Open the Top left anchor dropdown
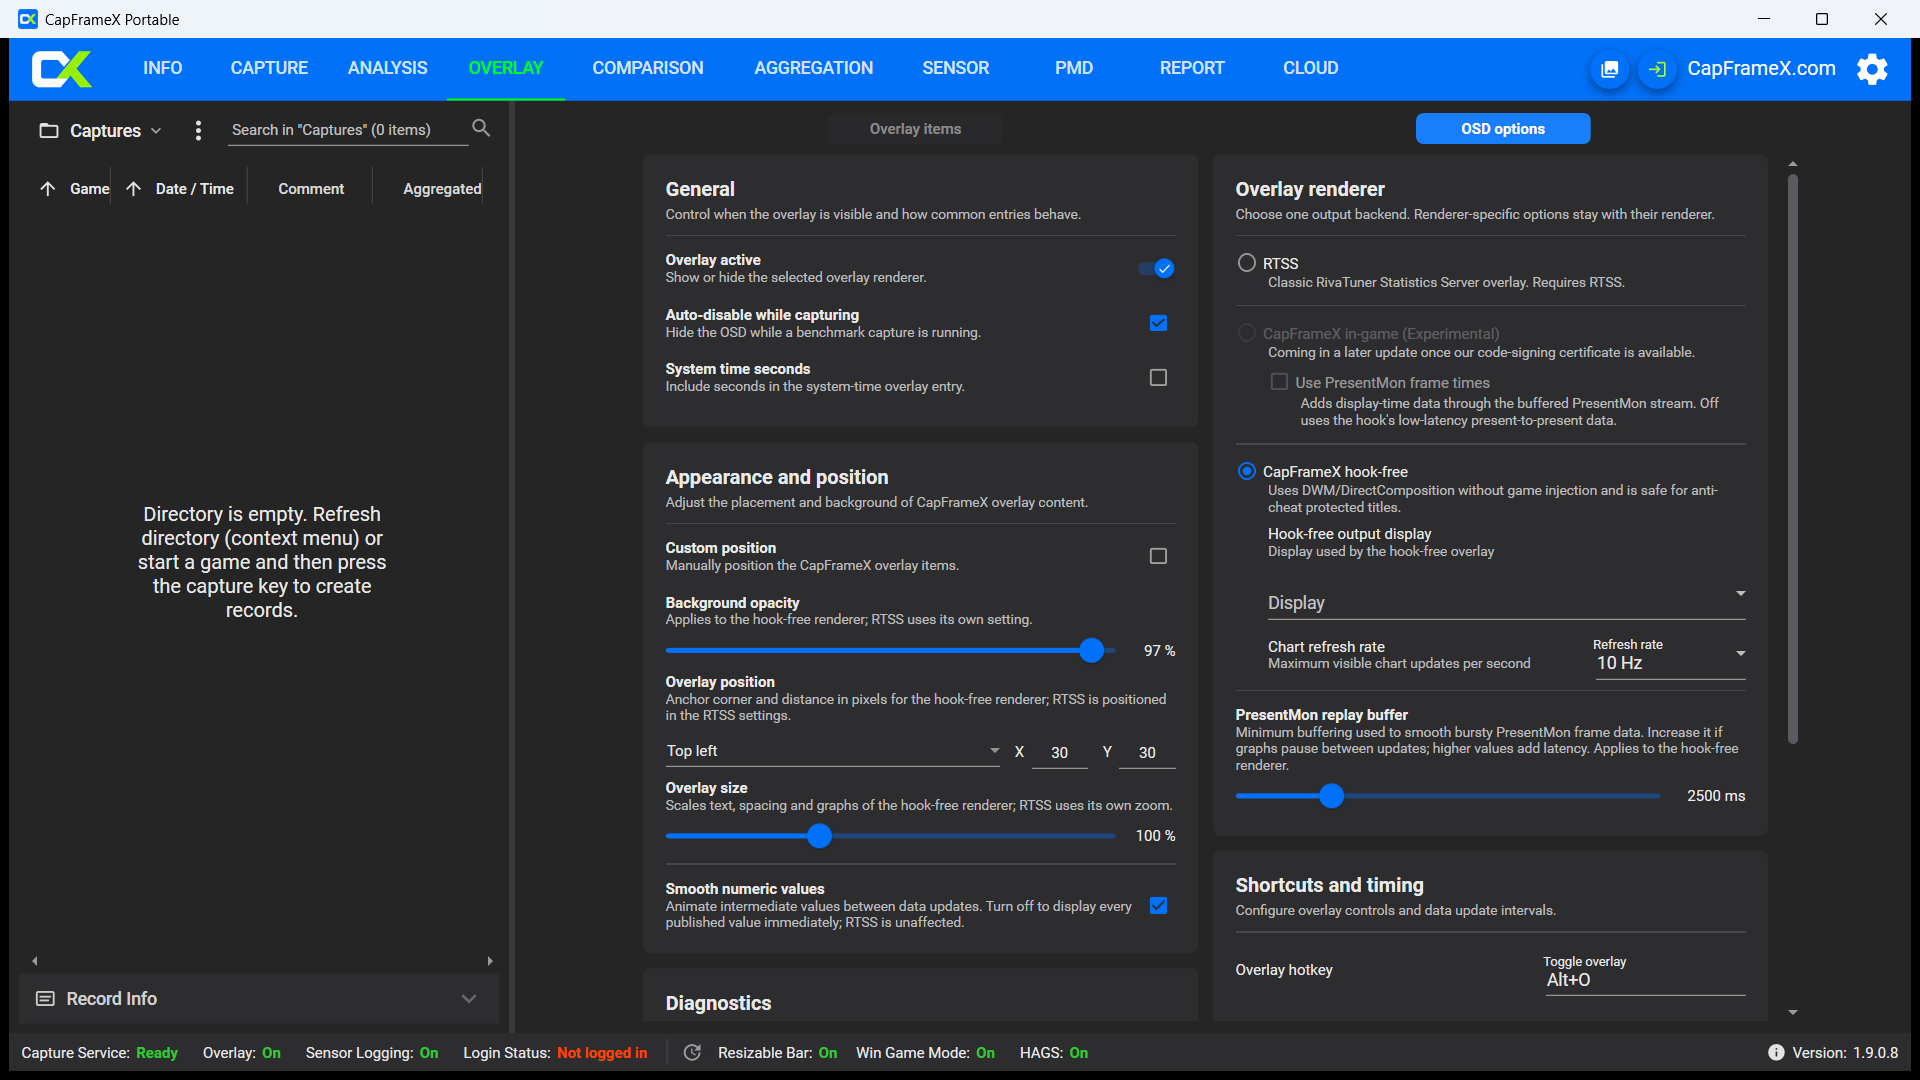 832,752
